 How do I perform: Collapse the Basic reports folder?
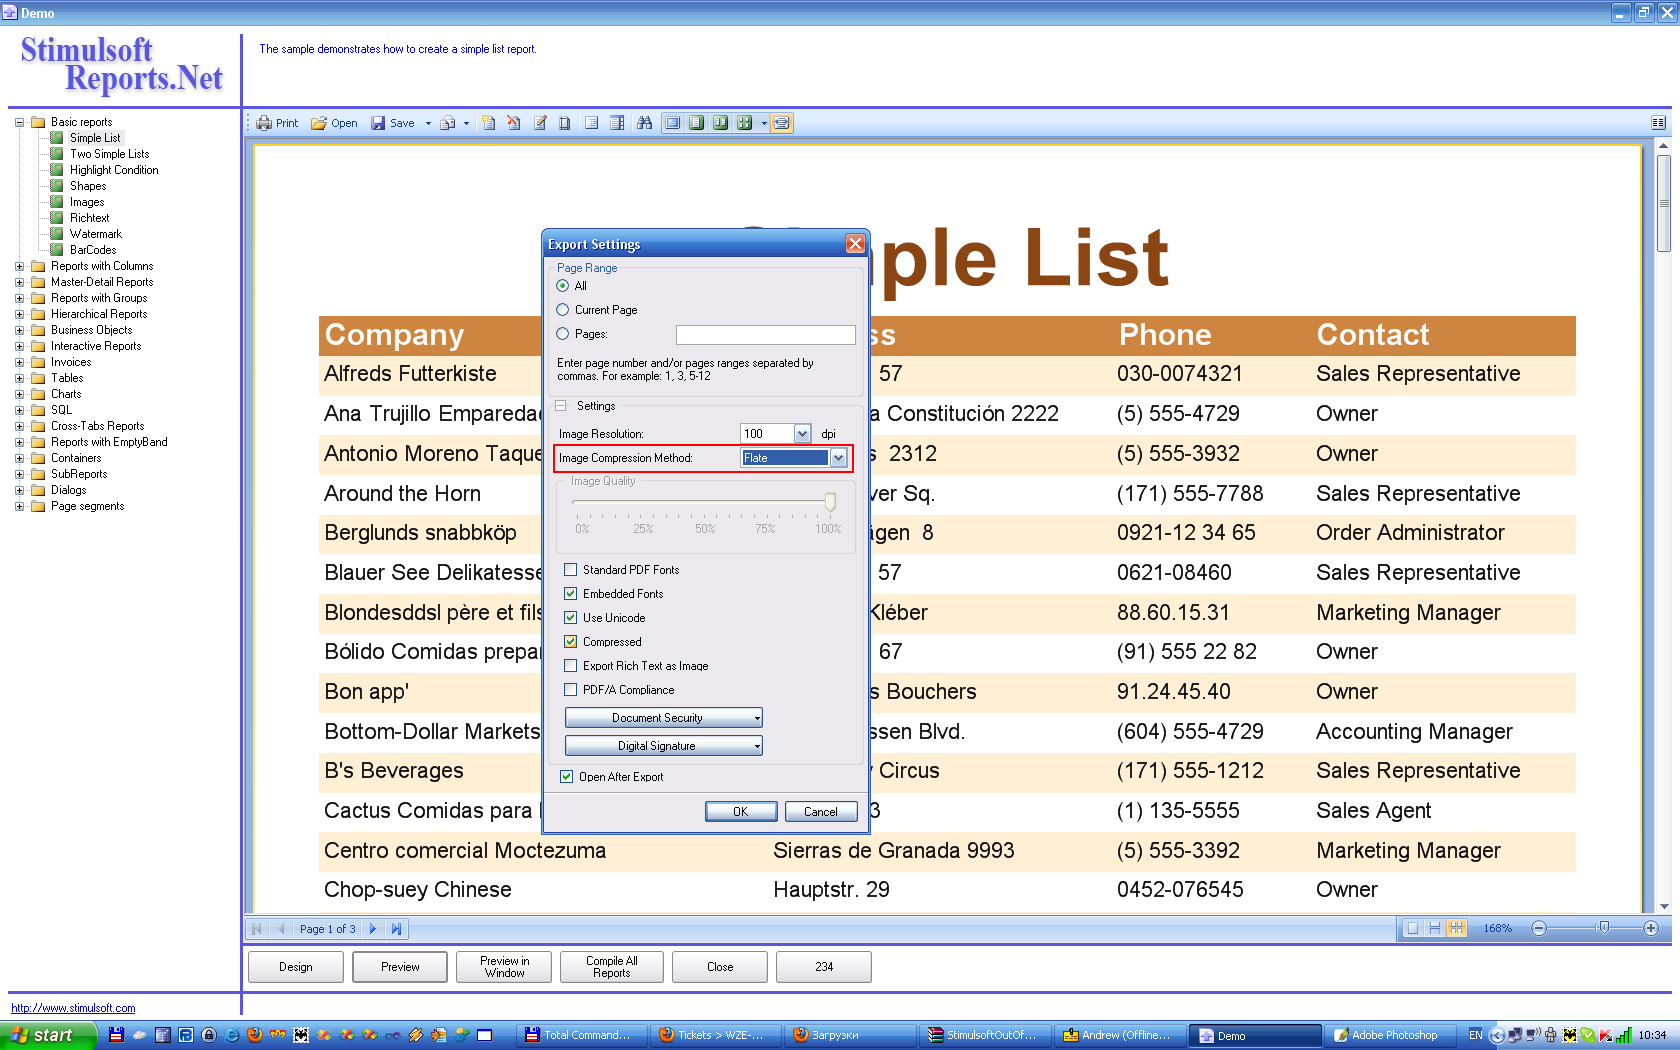[x=19, y=122]
